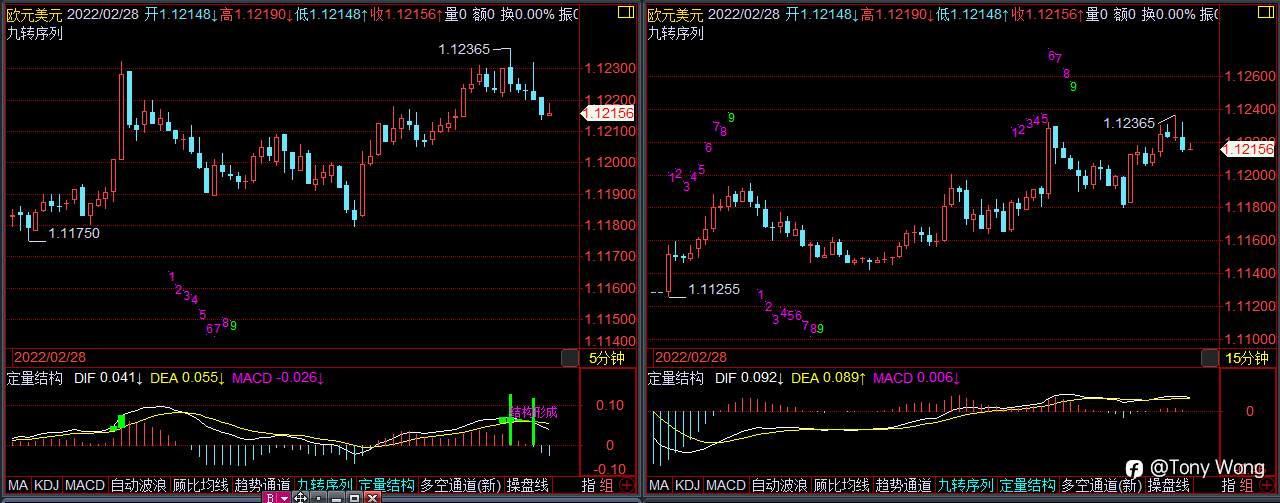Click the small dot icon on floating toolbar
1280x503 pixels.
[x=317, y=497]
